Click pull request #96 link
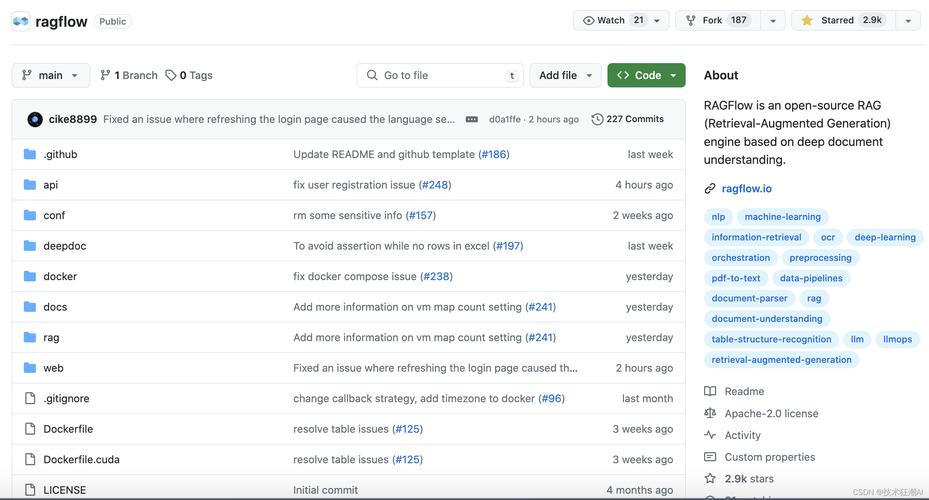Viewport: 929px width, 500px height. [x=552, y=398]
